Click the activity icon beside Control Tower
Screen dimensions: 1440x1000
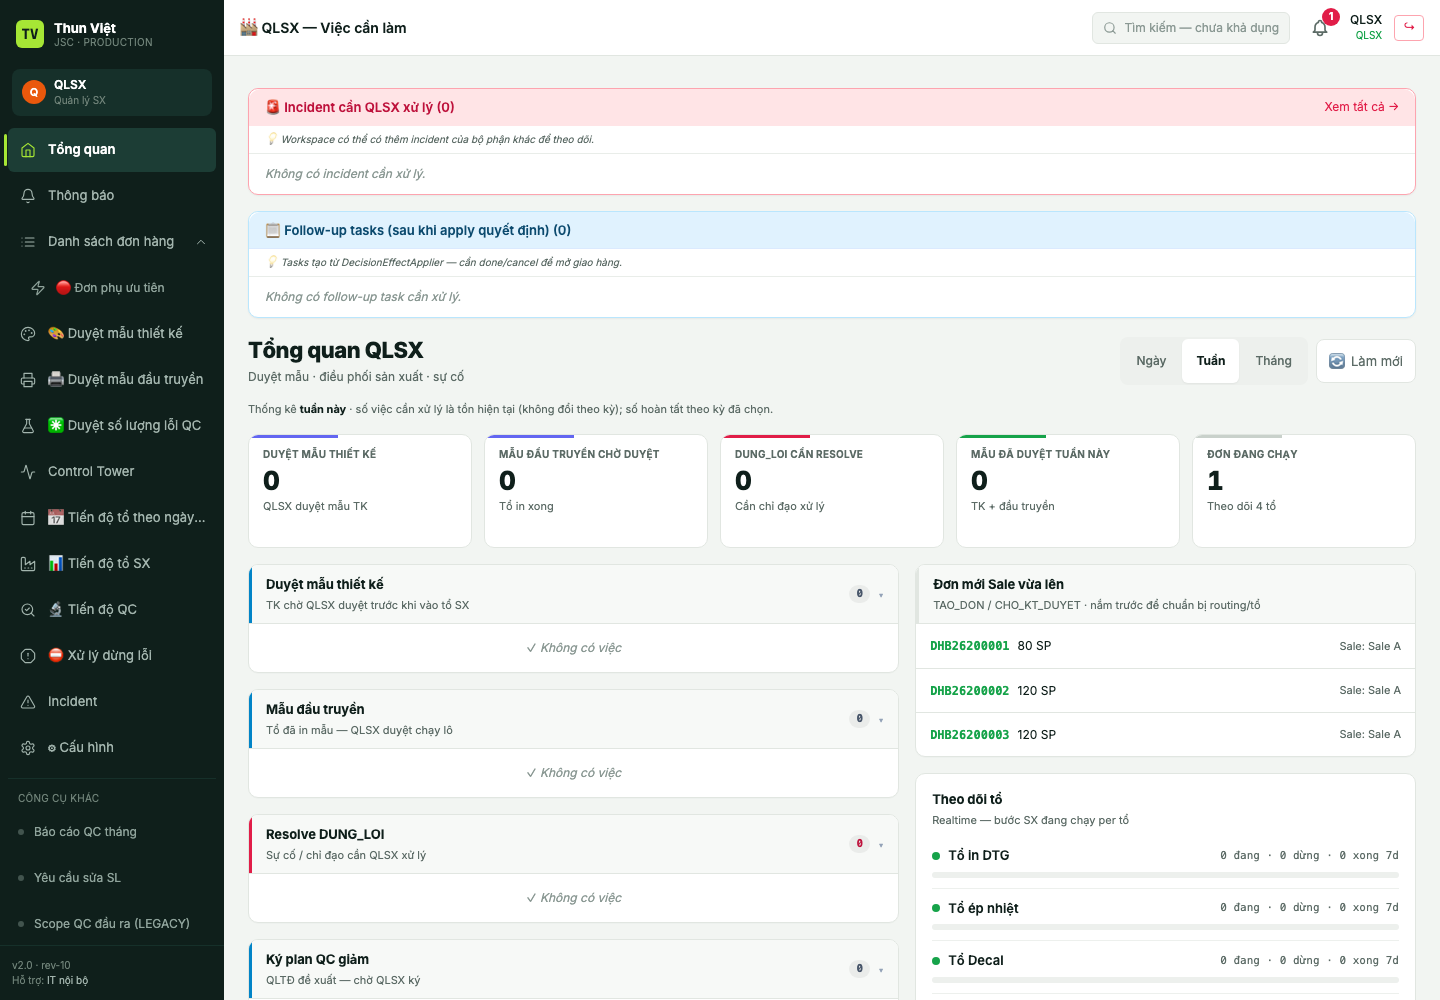tap(28, 472)
